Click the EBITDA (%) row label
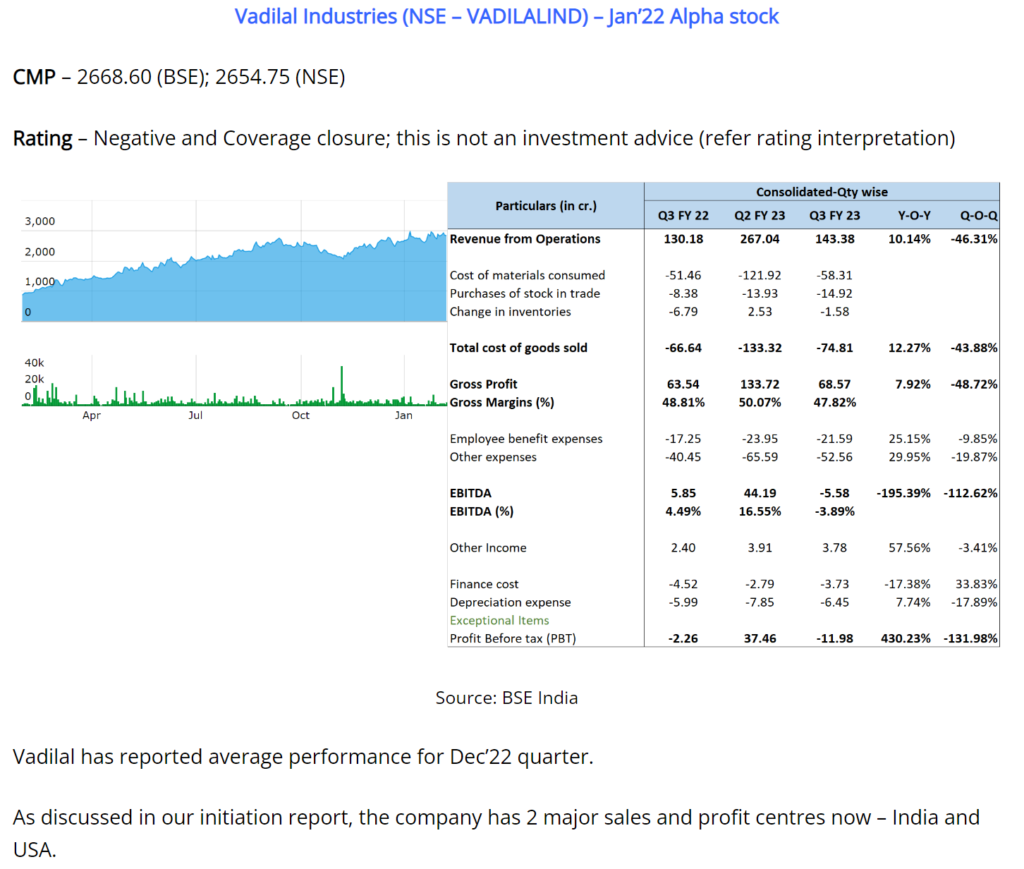Screen dimensions: 1024x869 tap(481, 512)
